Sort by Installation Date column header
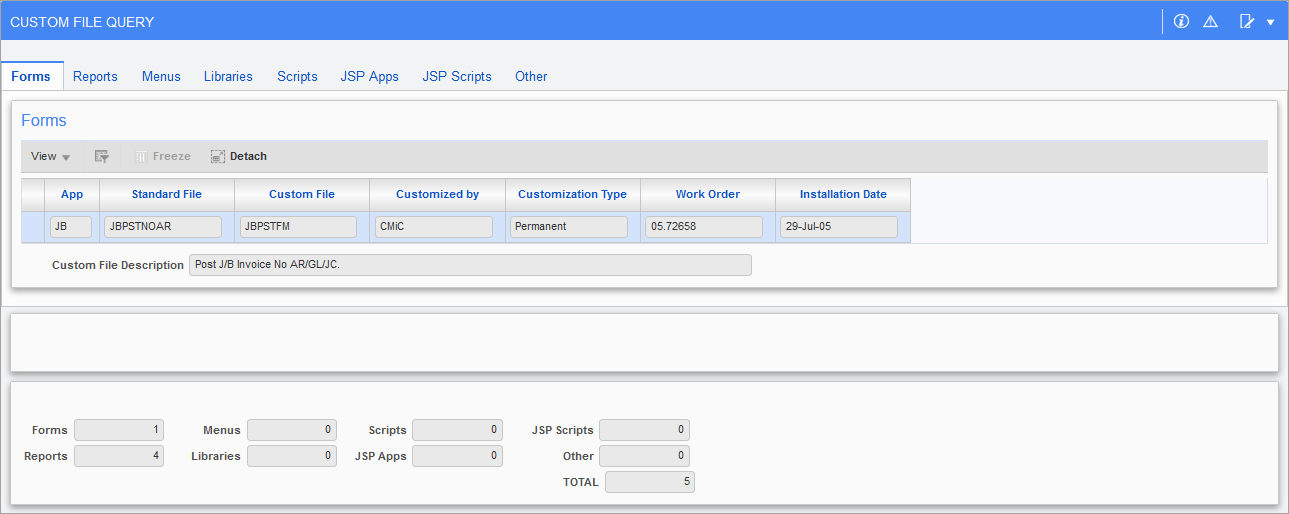The width and height of the screenshot is (1289, 514). 843,194
